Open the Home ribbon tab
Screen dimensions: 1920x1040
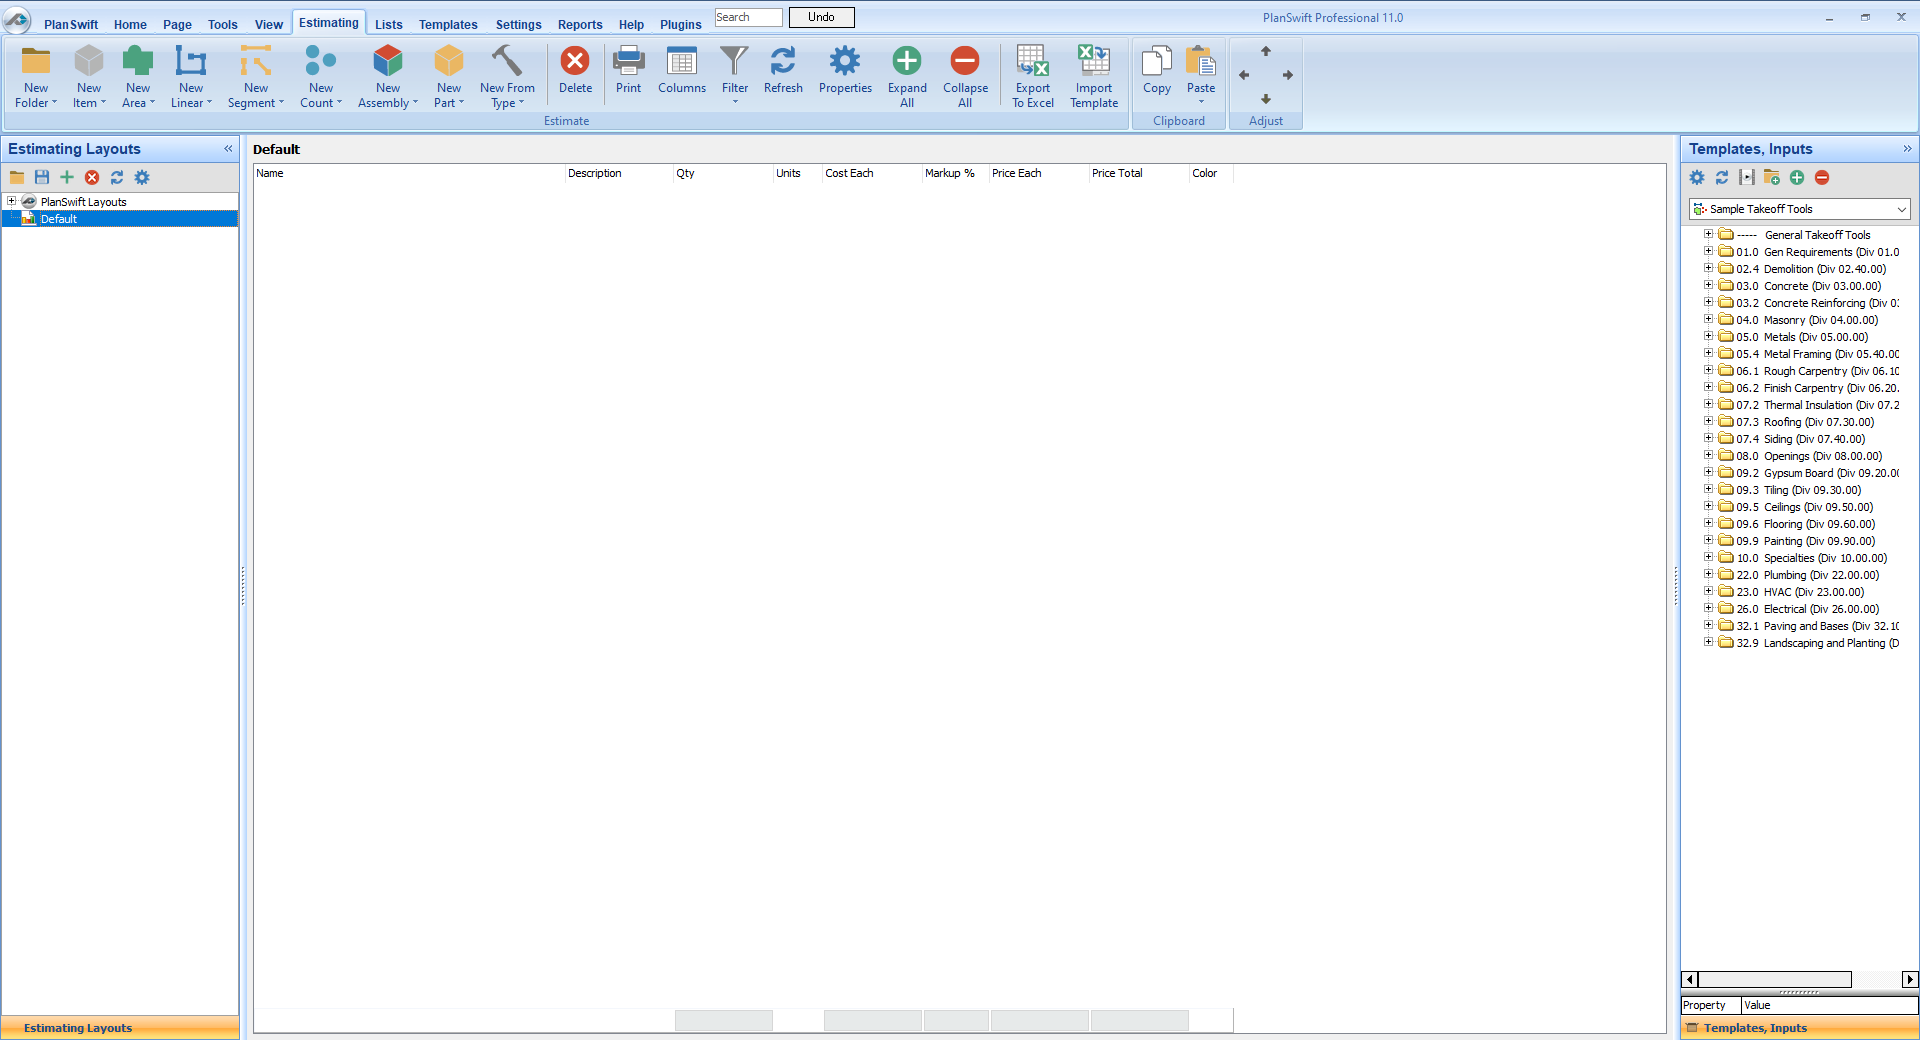(x=130, y=24)
